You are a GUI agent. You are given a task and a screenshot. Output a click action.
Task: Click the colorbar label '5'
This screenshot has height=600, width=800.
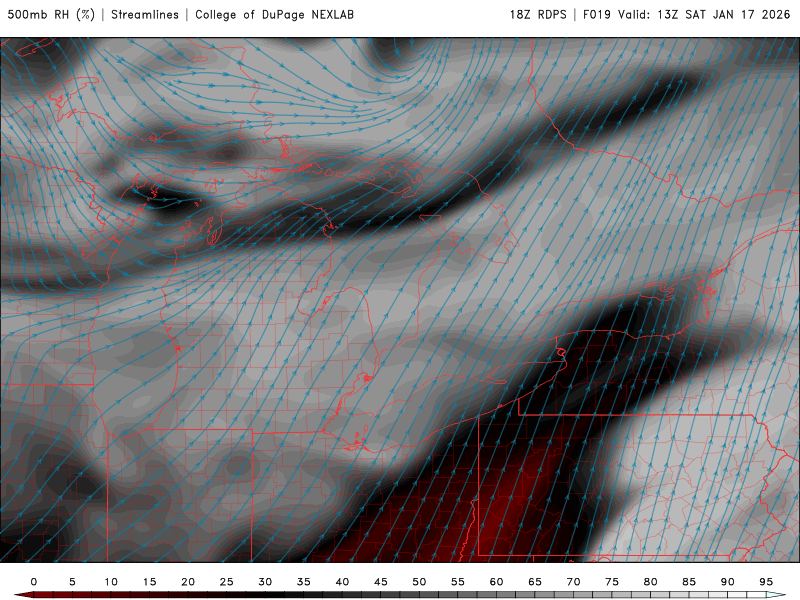(72, 582)
